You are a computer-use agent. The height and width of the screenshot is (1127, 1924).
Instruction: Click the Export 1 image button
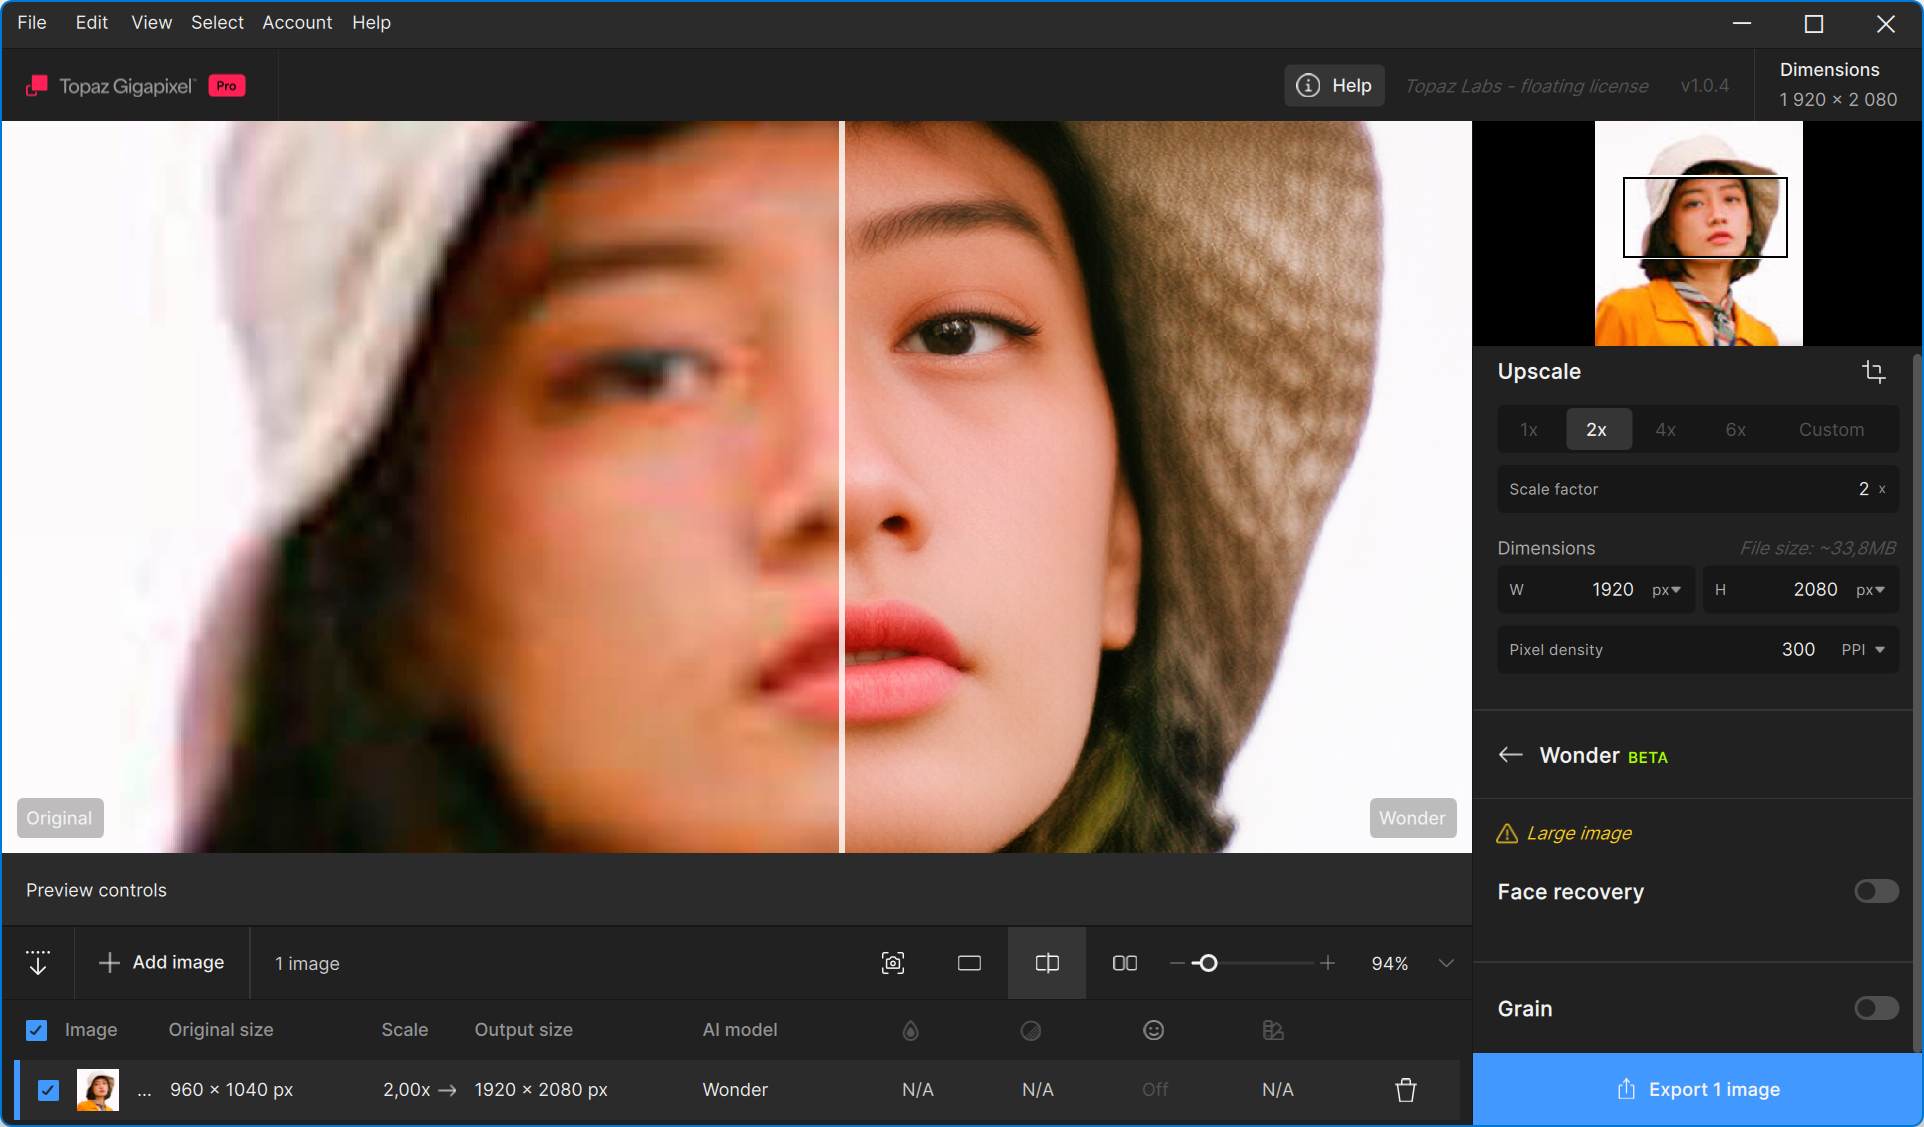click(x=1698, y=1090)
